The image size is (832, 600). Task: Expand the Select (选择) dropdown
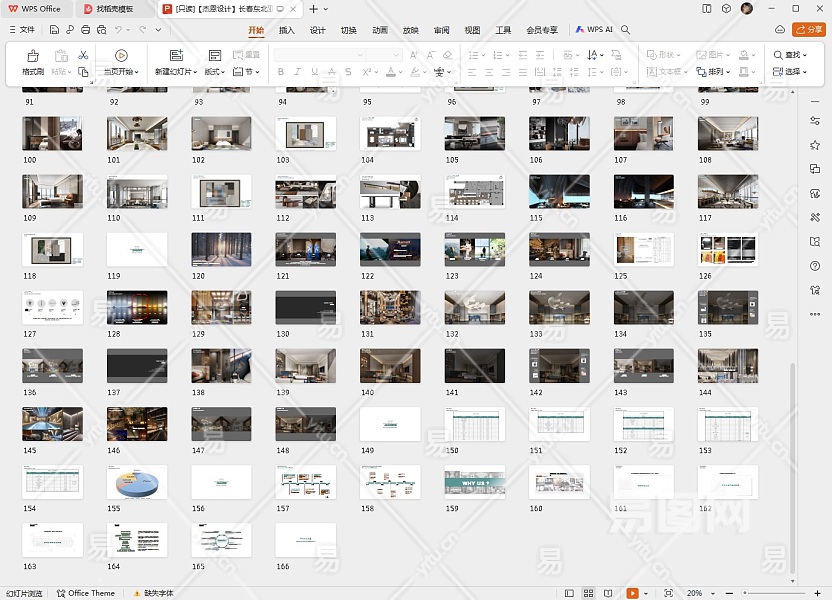point(794,72)
